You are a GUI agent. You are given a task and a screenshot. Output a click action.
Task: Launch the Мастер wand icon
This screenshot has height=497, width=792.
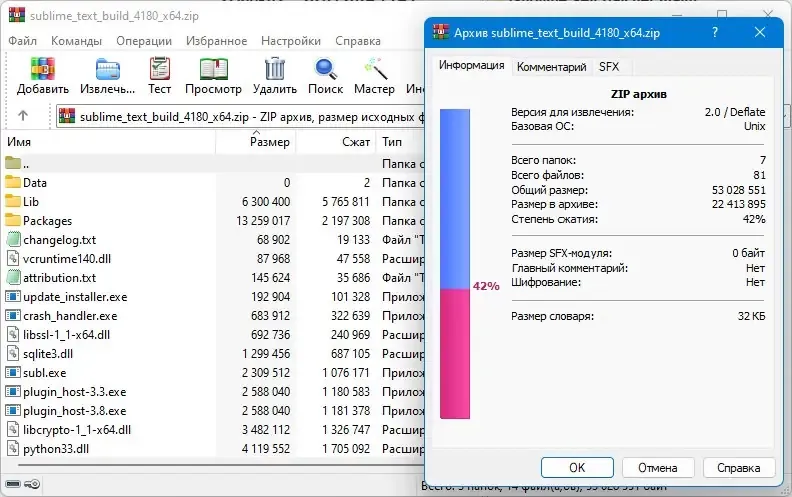tap(375, 69)
